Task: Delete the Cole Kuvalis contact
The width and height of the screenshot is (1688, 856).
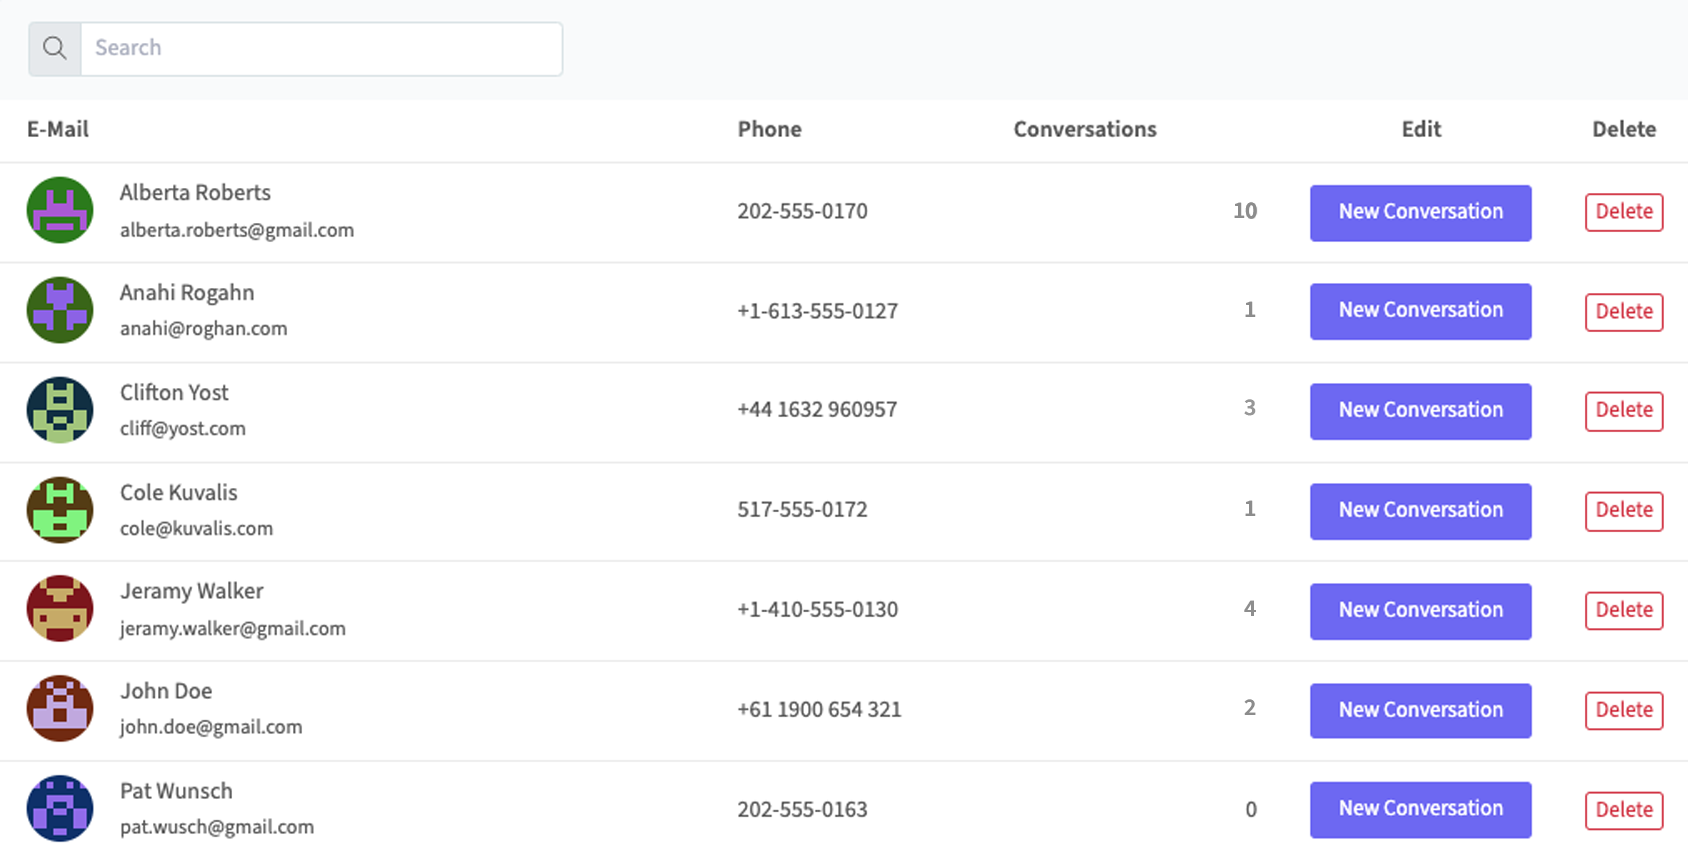Action: pyautogui.click(x=1623, y=511)
